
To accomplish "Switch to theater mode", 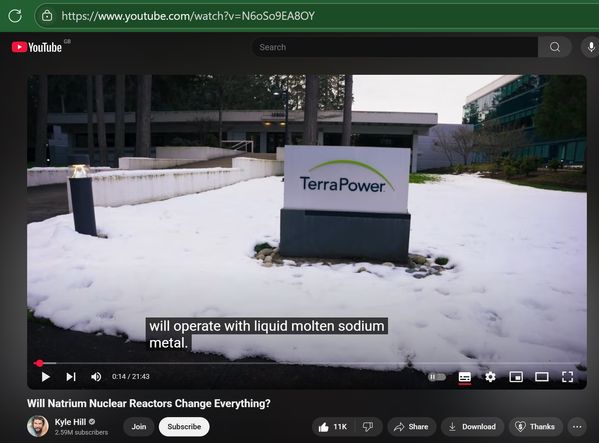I will tap(542, 377).
